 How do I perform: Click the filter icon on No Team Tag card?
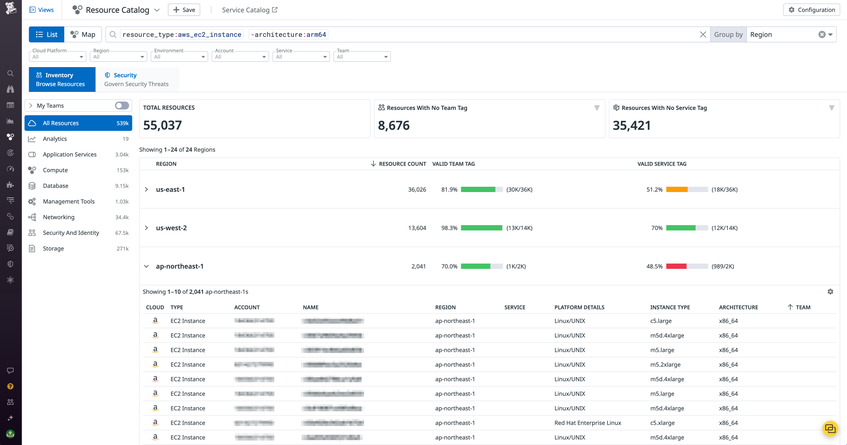tap(597, 108)
